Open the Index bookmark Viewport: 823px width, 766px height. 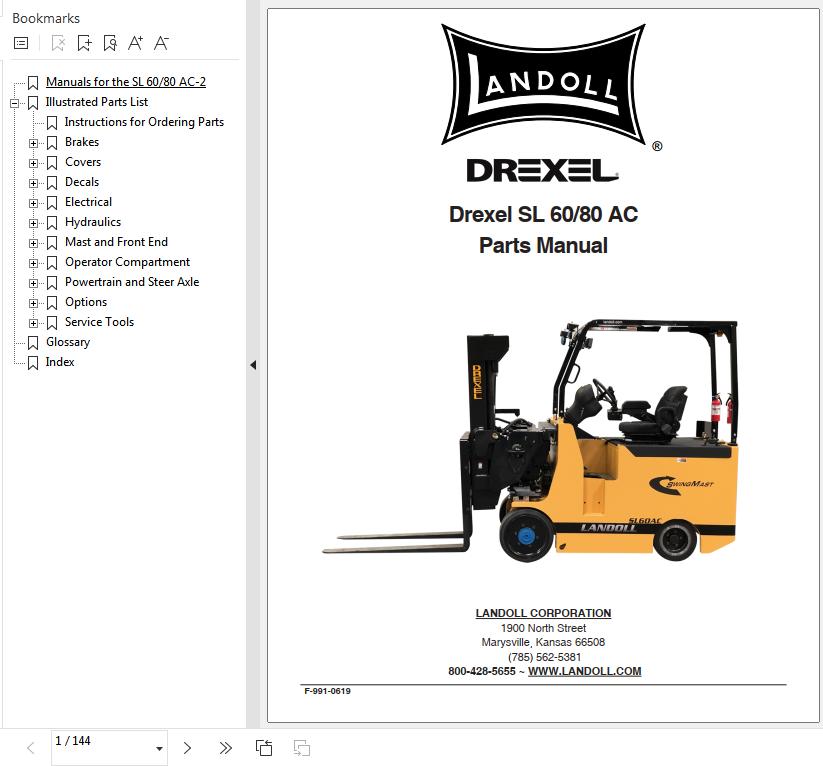60,362
